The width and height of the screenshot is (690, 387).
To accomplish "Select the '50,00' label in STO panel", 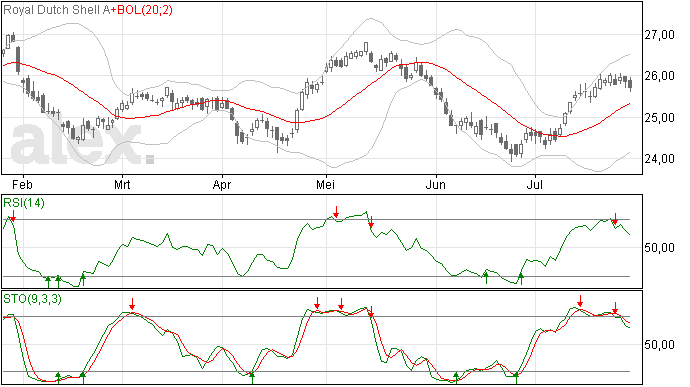I will [659, 345].
